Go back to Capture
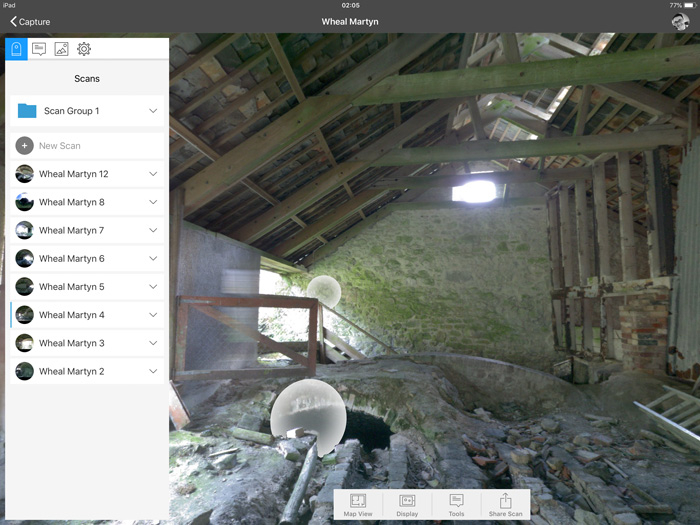 30,21
